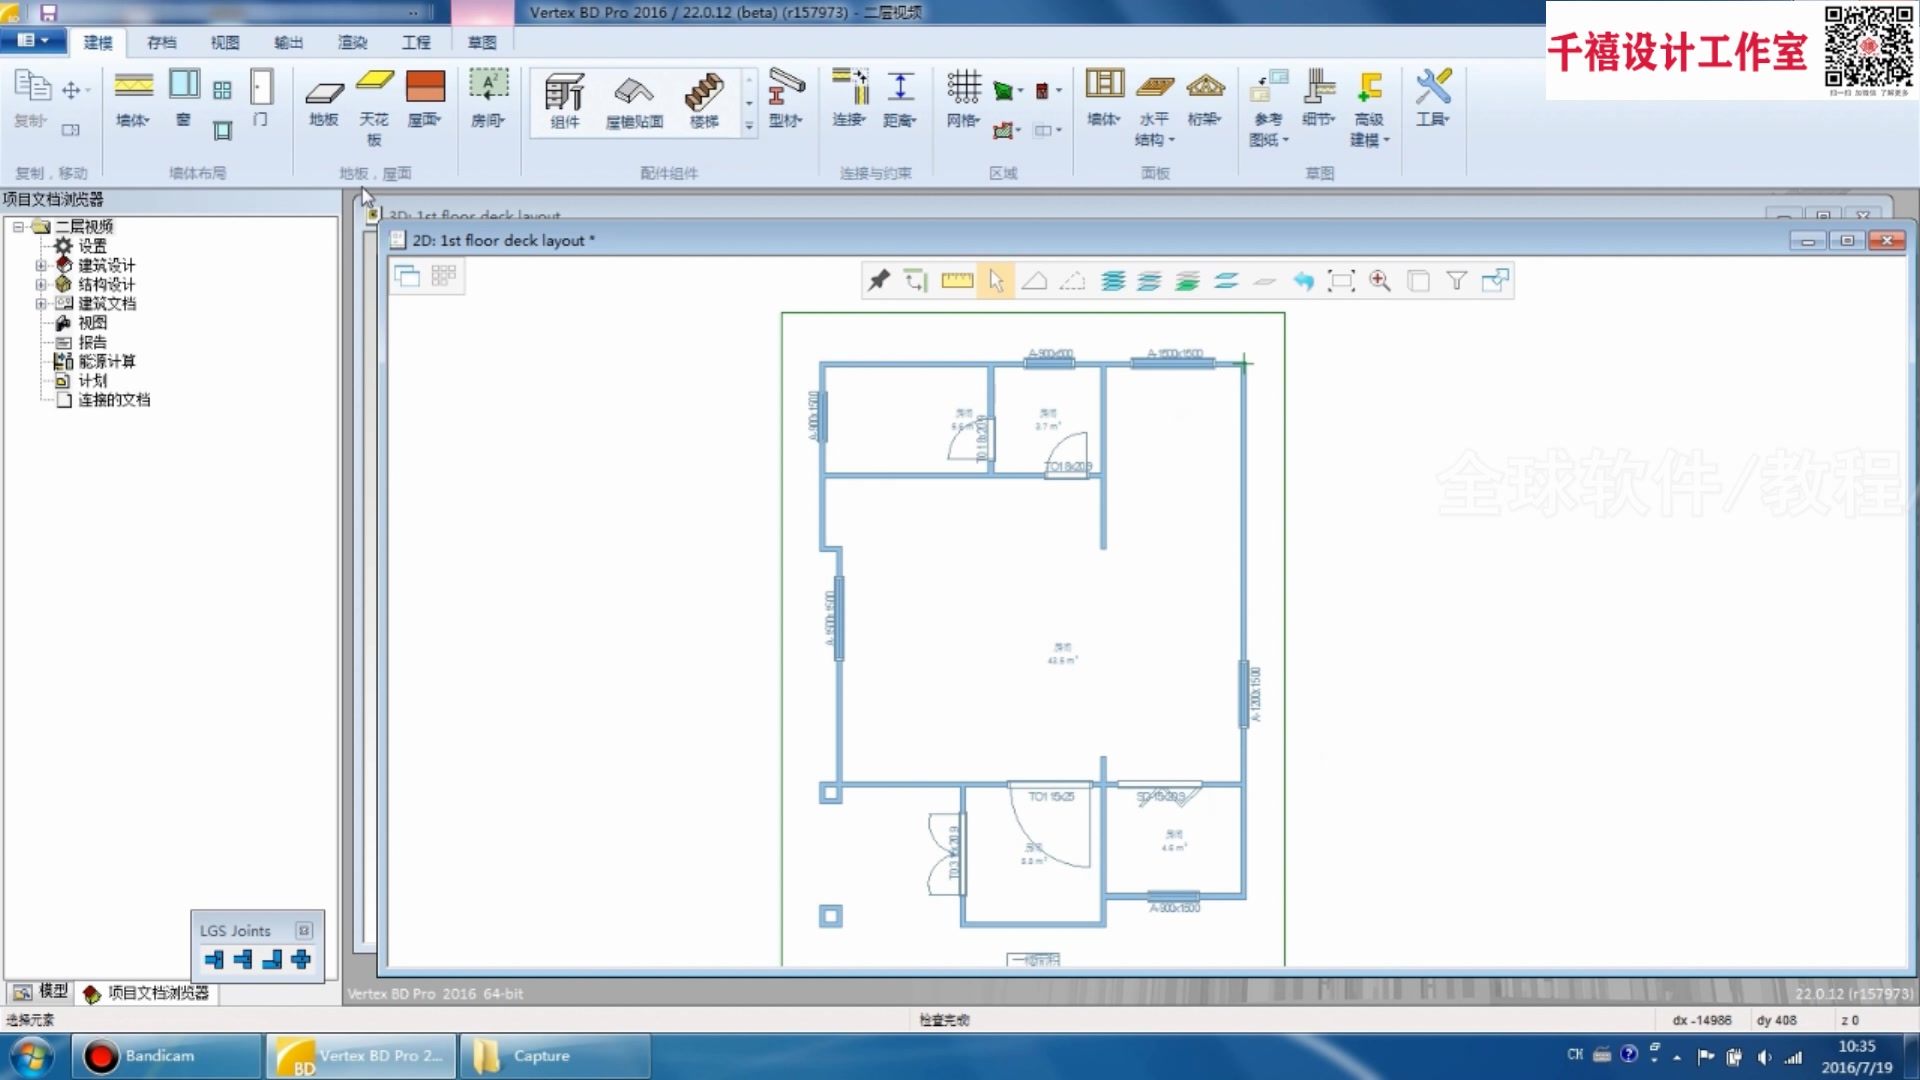Screen dimensions: 1920x1080
Task: Click the blue undo arrow icon
Action: click(x=1302, y=281)
